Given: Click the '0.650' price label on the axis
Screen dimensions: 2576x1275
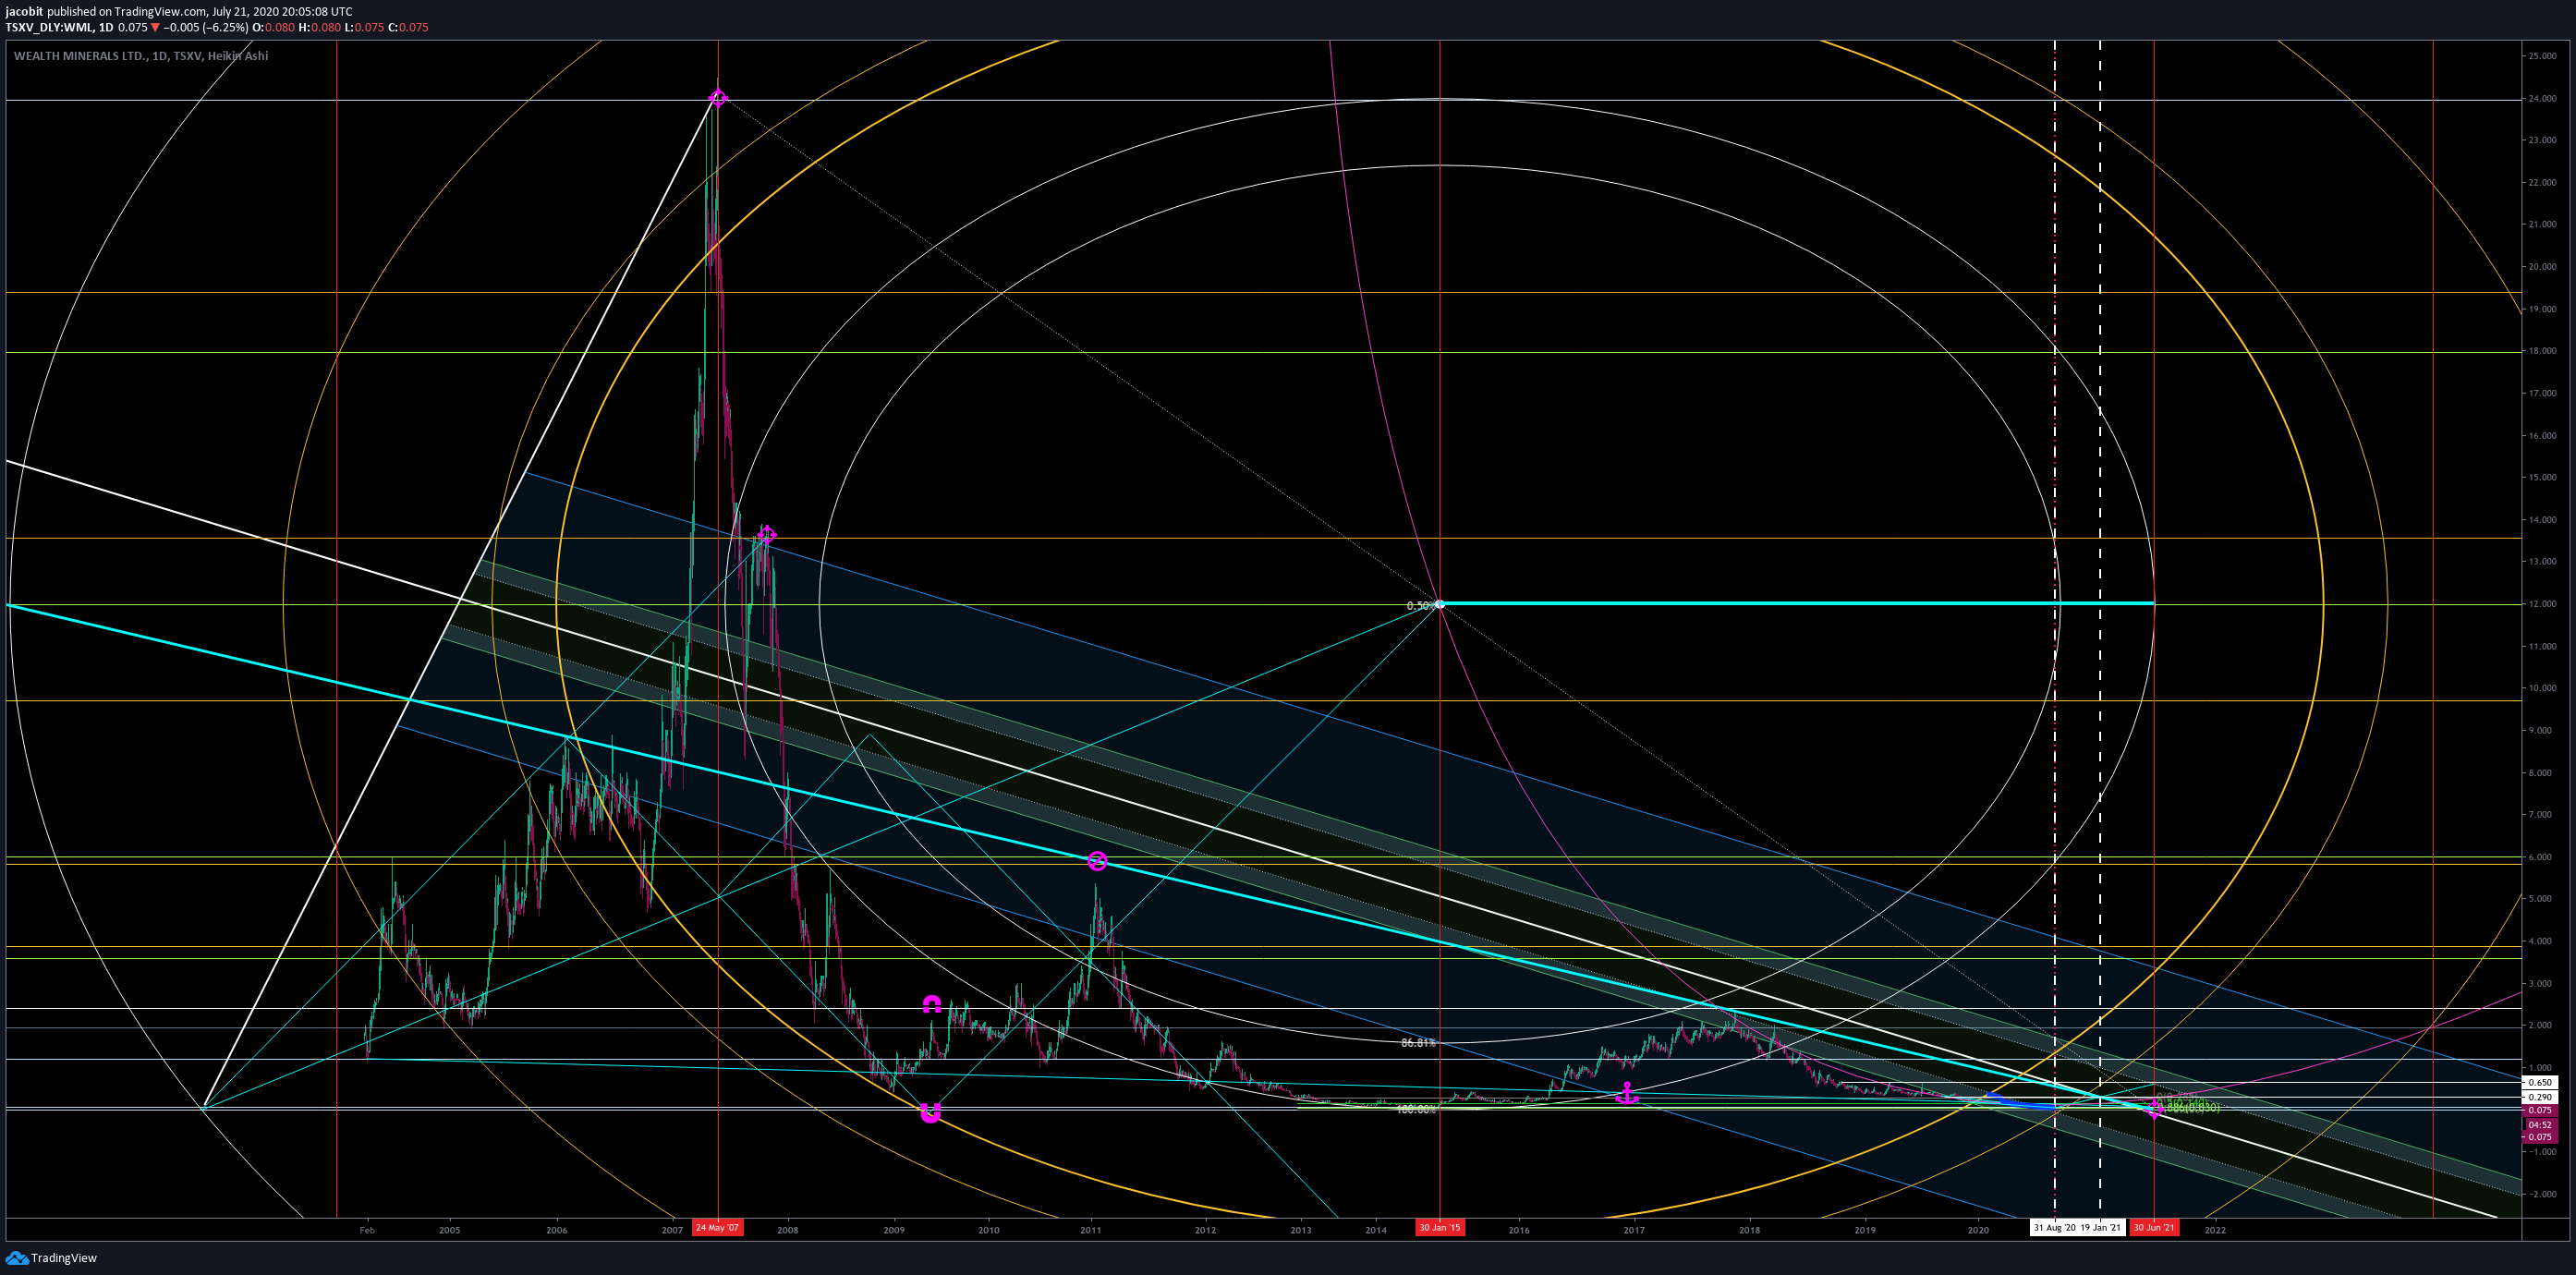Looking at the screenshot, I should pyautogui.click(x=2540, y=1082).
